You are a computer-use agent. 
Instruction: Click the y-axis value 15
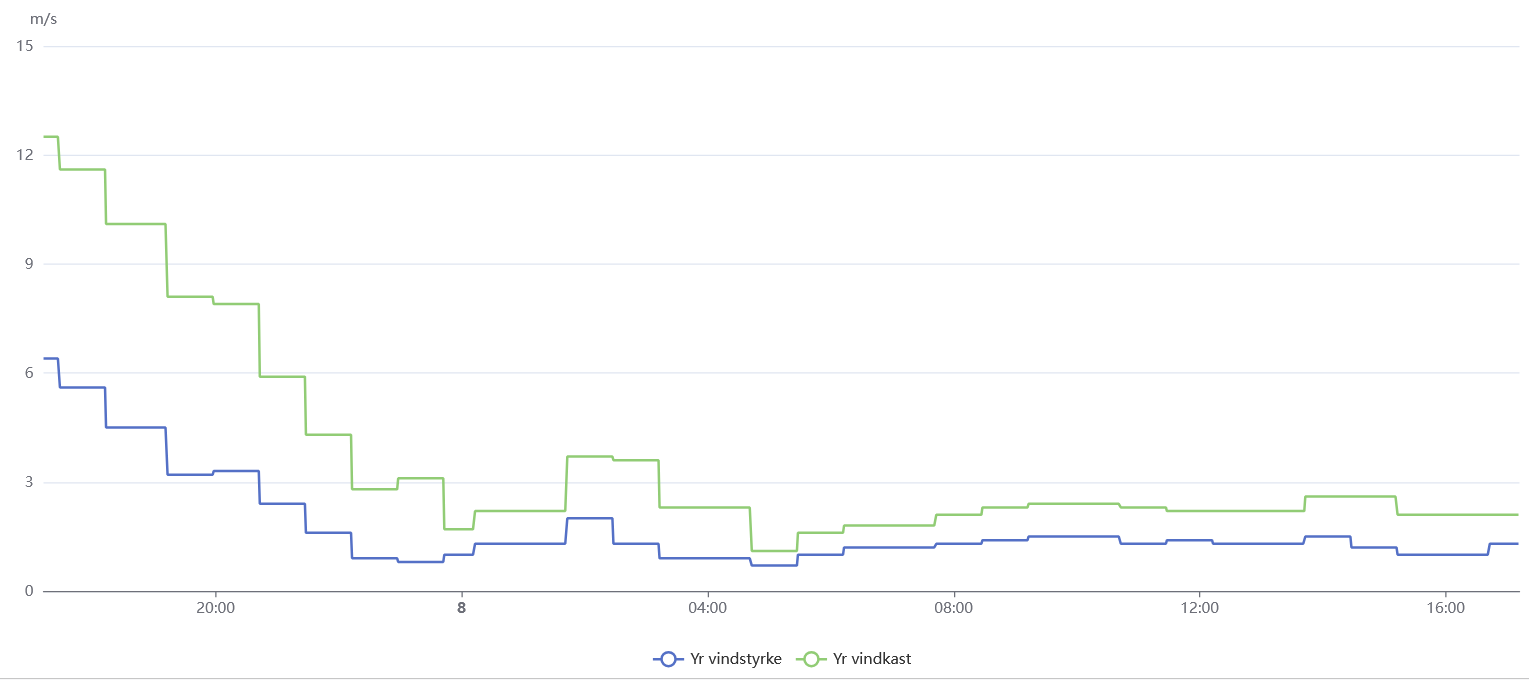click(x=25, y=46)
